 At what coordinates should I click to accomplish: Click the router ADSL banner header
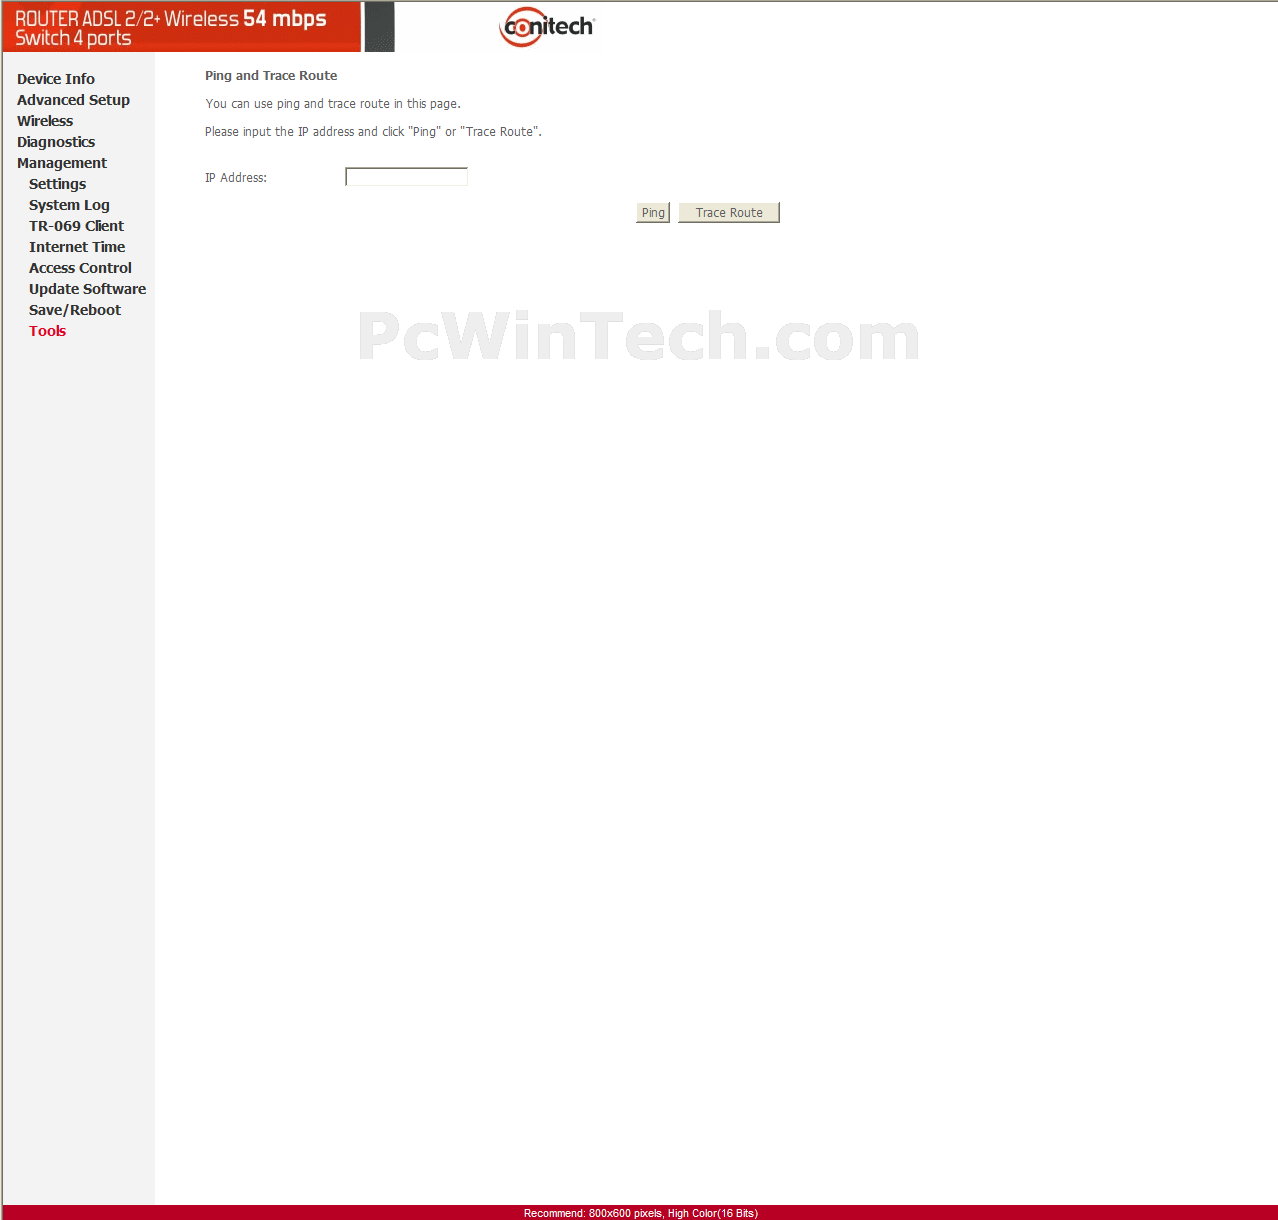tap(181, 27)
